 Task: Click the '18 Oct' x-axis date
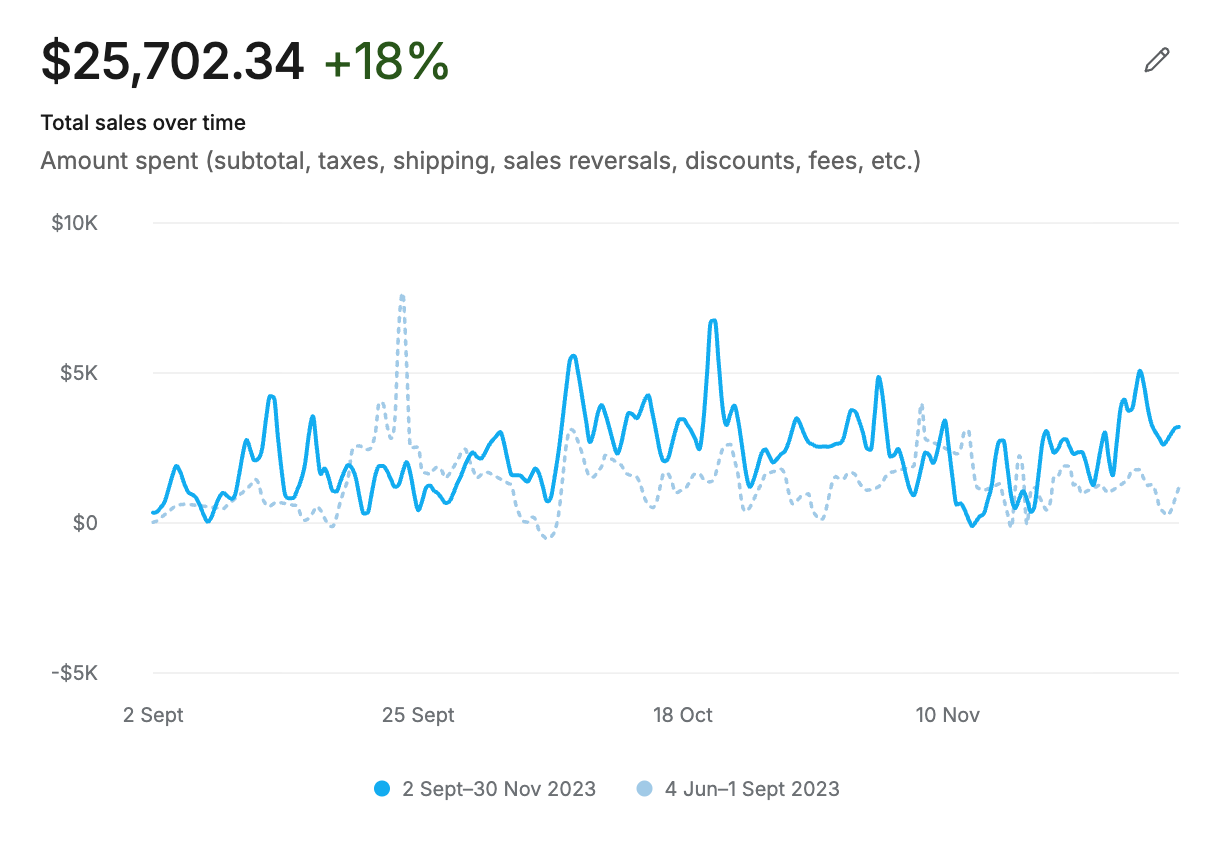pyautogui.click(x=683, y=715)
